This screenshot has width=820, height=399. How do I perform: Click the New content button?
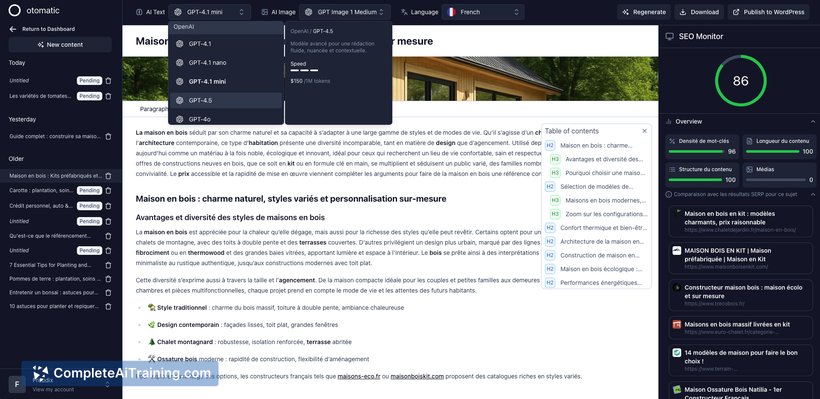pyautogui.click(x=60, y=45)
